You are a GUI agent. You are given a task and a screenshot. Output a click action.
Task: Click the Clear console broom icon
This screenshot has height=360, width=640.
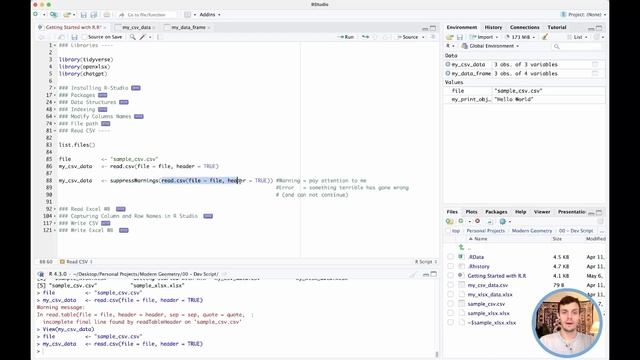coord(413,274)
